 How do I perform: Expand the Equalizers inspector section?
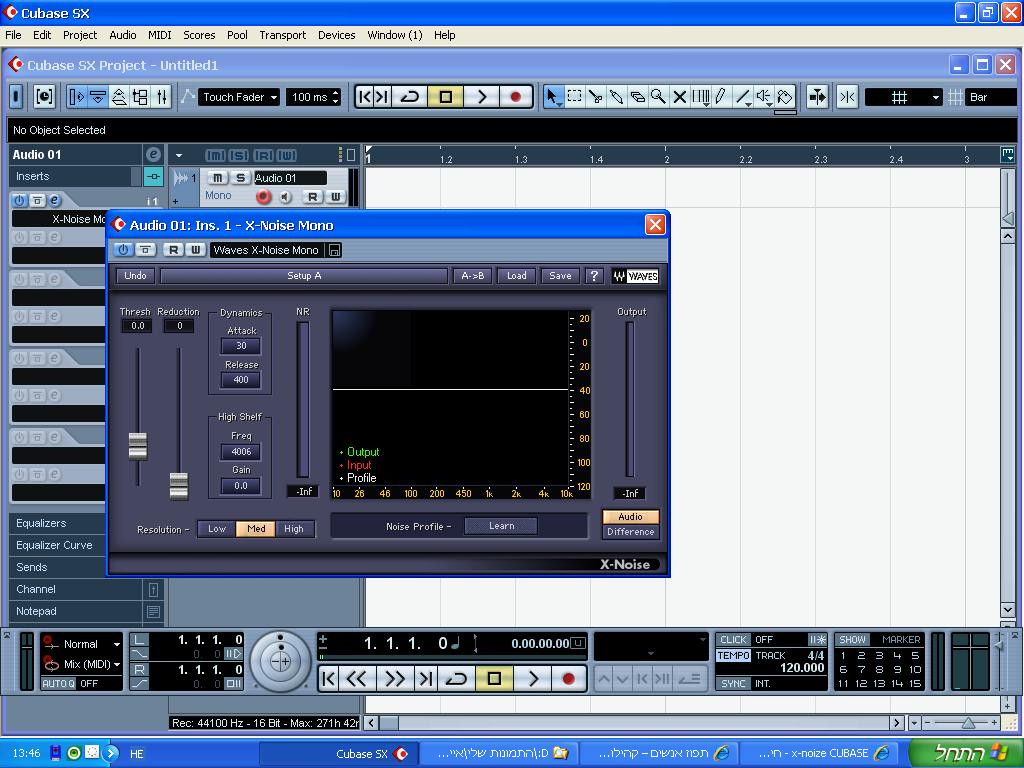pyautogui.click(x=59, y=523)
